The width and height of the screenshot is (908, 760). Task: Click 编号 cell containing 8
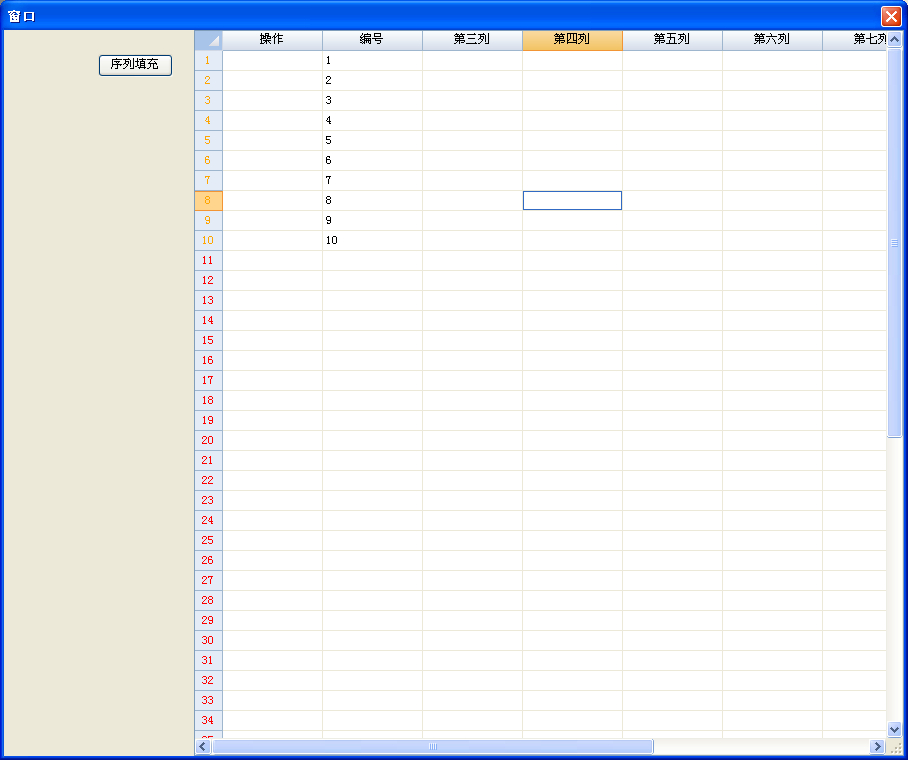[372, 200]
